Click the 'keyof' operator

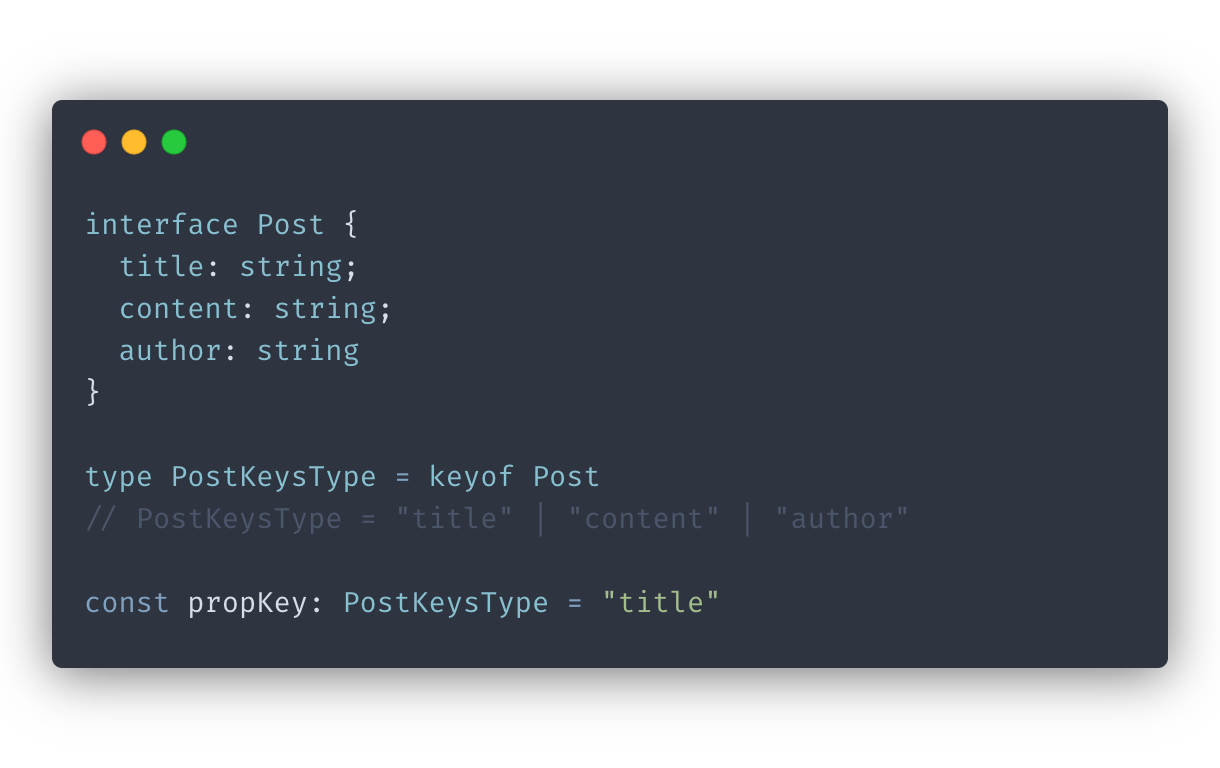tap(471, 476)
